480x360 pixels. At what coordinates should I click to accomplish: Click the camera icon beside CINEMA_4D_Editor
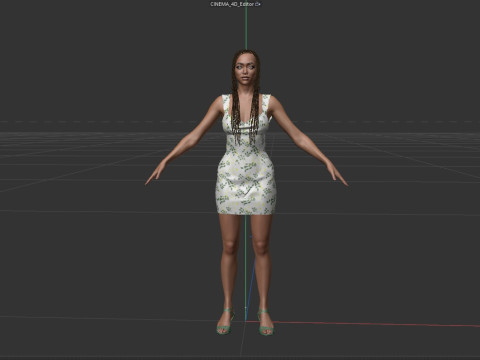click(258, 4)
